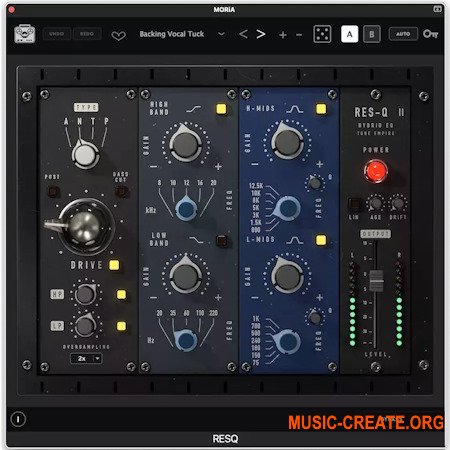This screenshot has width=450, height=450.
Task: Click the RES-Q II title text
Action: 379,112
